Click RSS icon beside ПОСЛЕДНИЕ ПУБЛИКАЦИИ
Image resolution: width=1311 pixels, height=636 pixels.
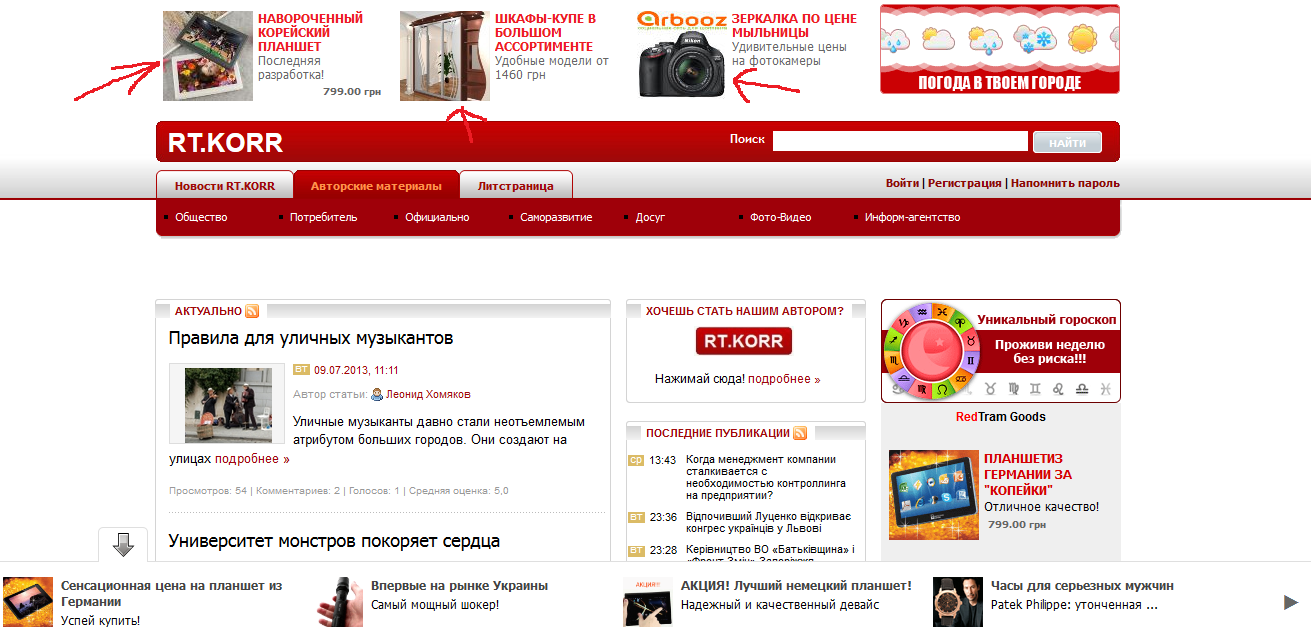(x=799, y=433)
